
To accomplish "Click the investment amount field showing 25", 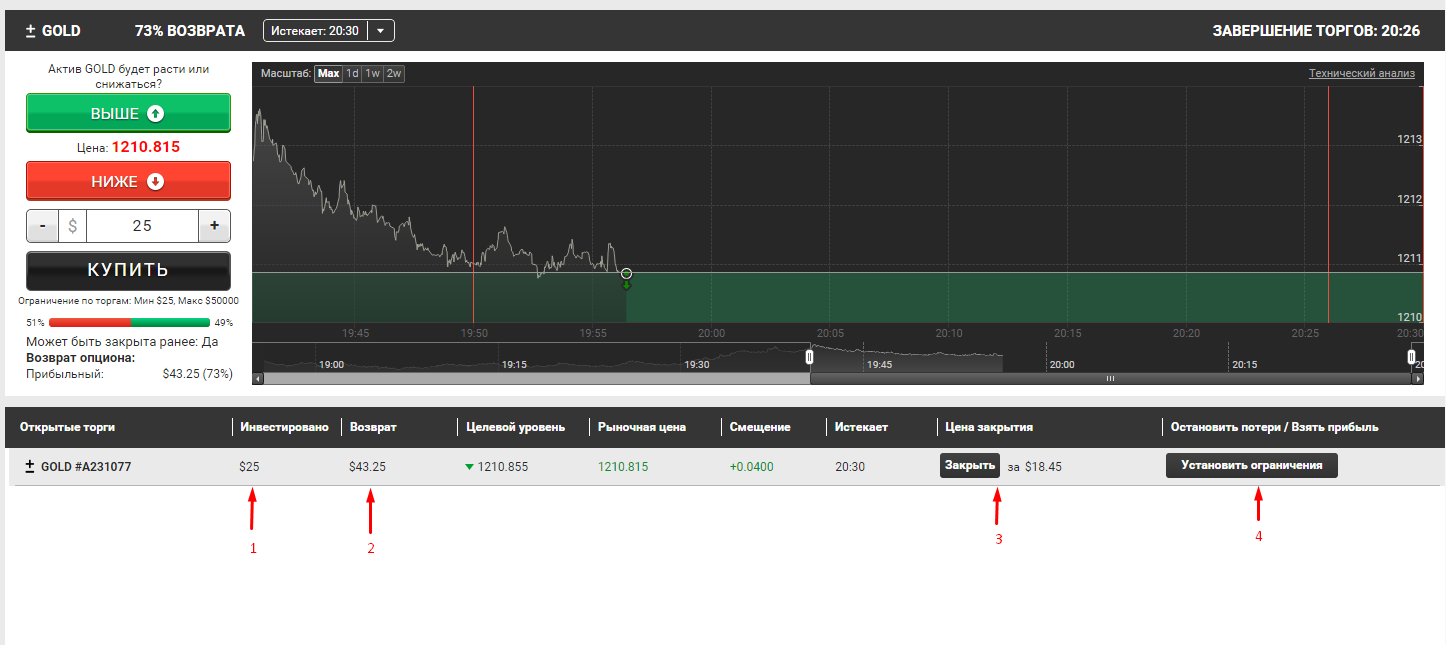I will pos(142,226).
